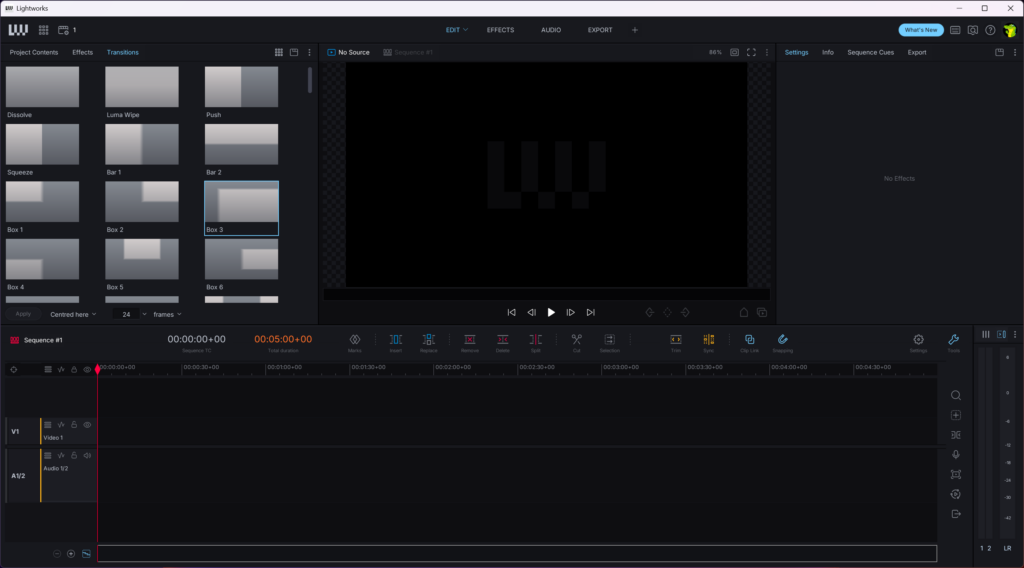Click the timeline magnifier search icon
The image size is (1024, 568).
point(955,396)
